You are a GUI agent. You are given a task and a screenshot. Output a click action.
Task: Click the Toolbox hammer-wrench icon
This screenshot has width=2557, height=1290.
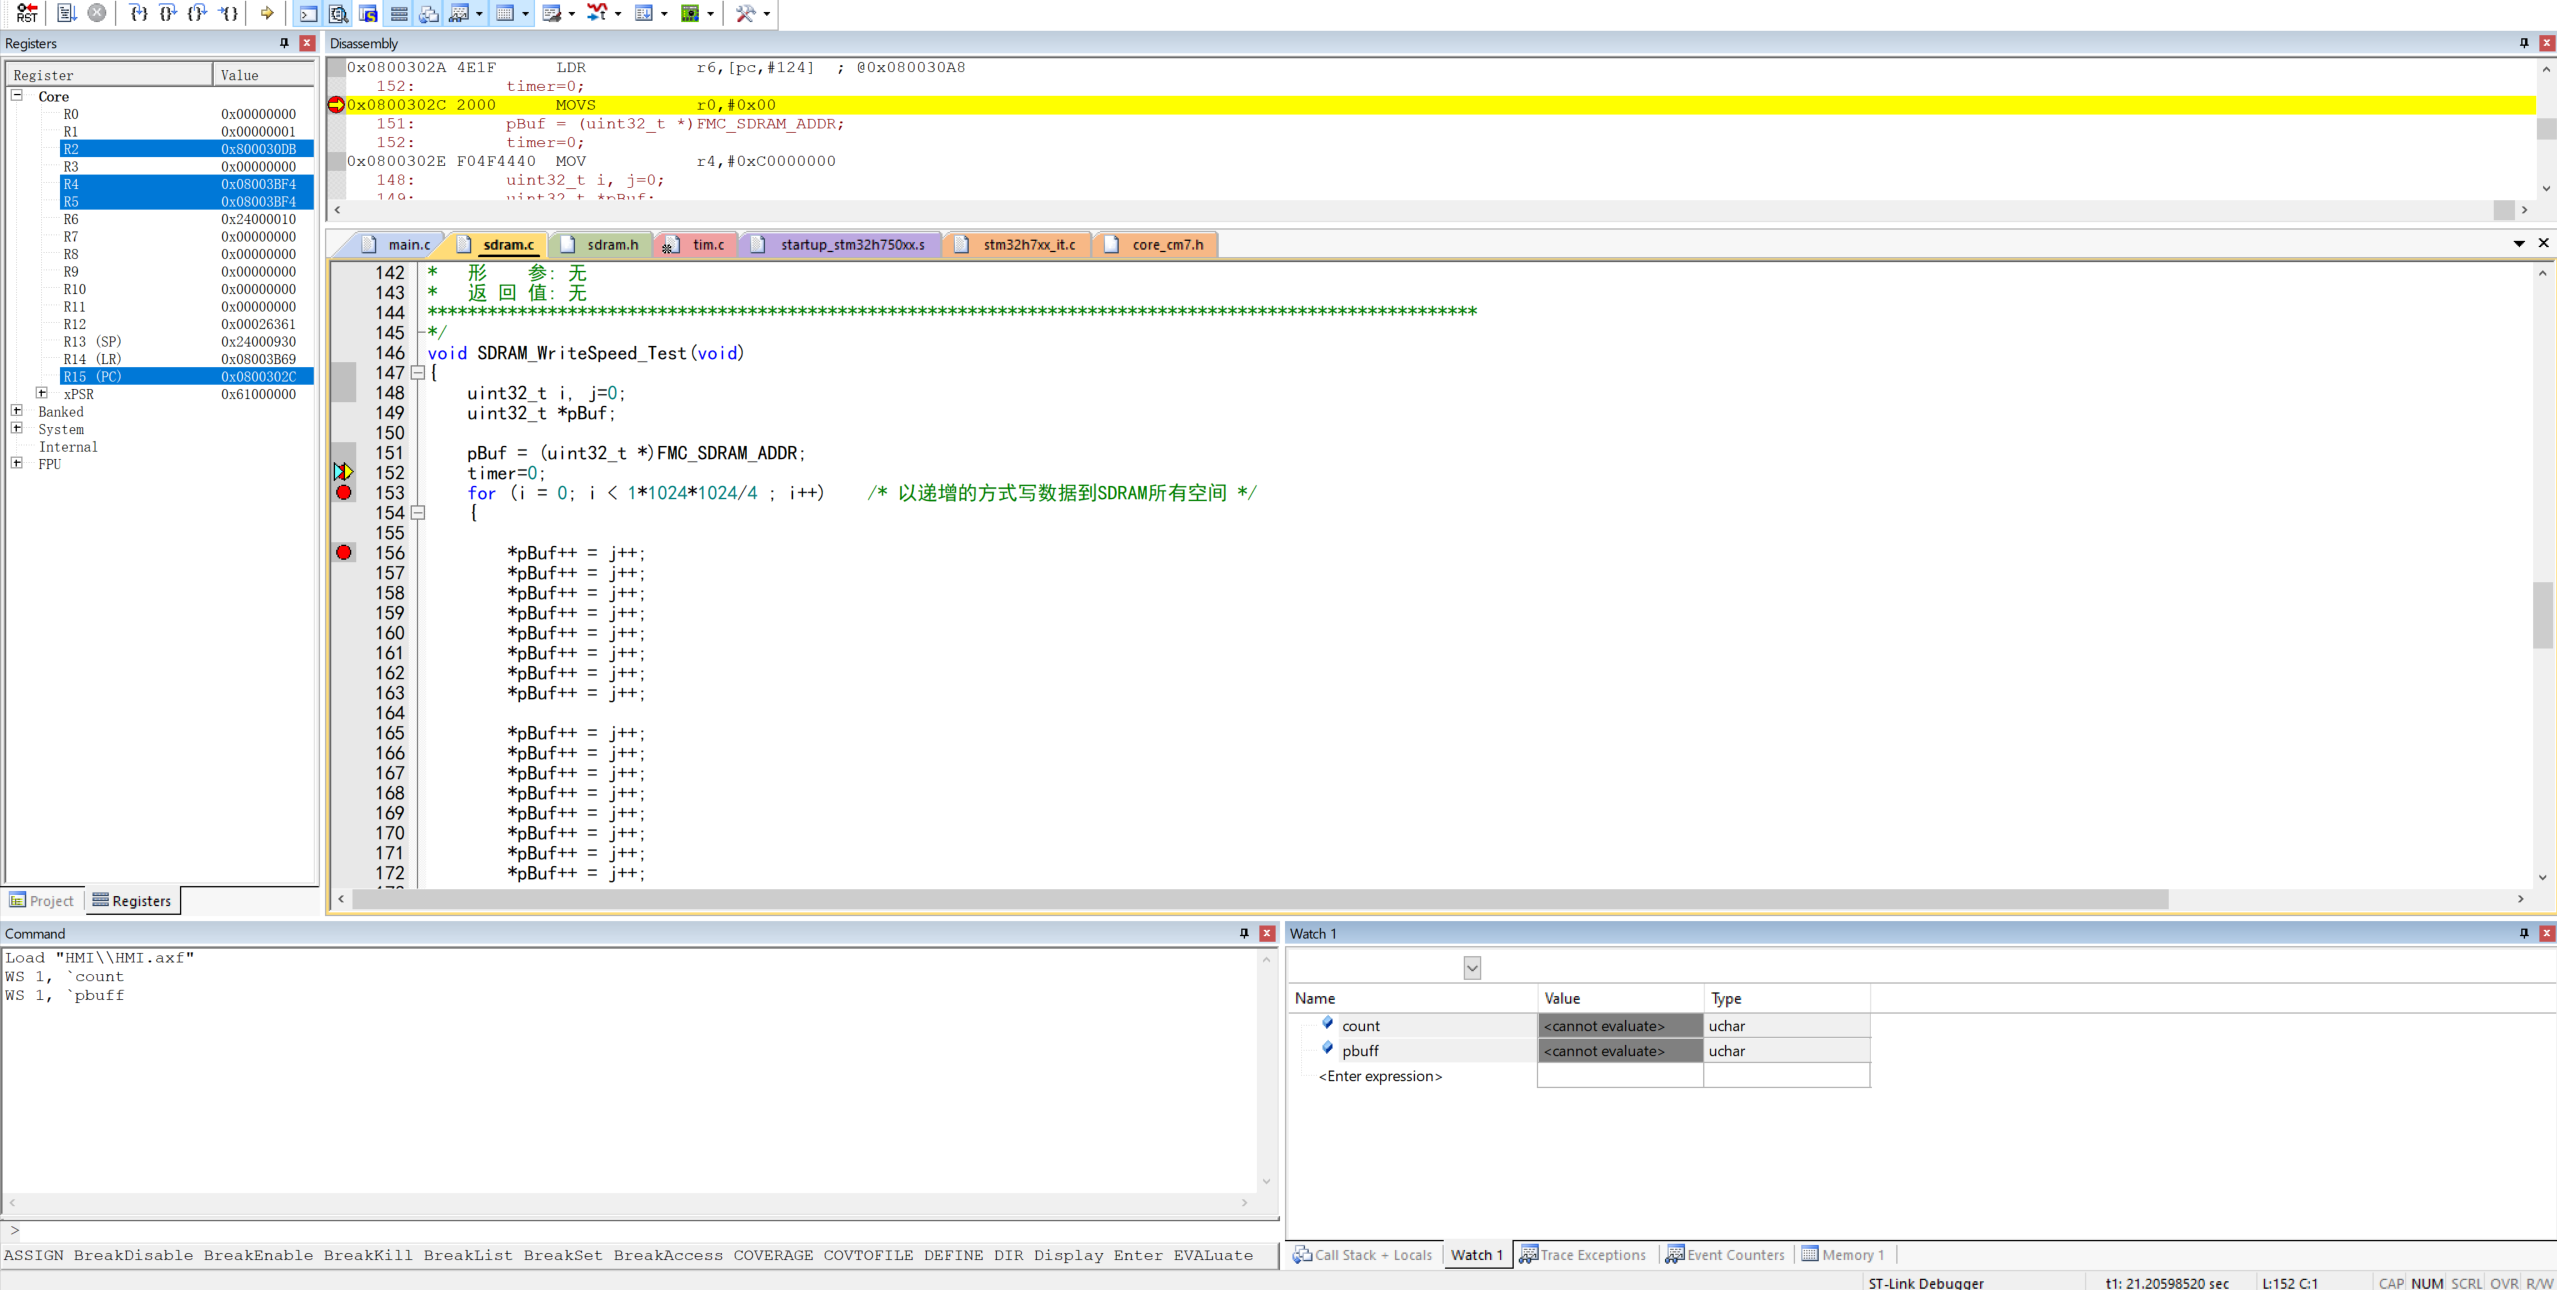(746, 13)
